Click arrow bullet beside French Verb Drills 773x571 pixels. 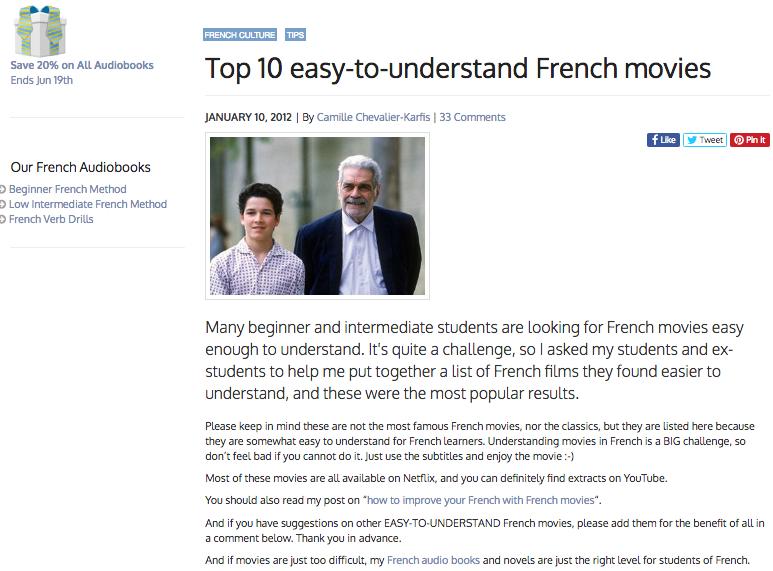click(x=2, y=219)
